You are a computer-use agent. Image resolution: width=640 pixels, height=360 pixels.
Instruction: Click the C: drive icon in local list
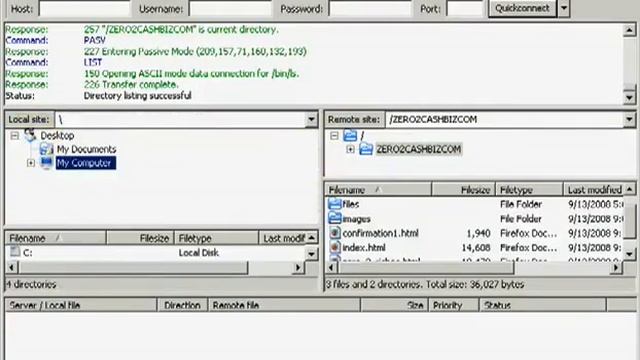click(15, 251)
